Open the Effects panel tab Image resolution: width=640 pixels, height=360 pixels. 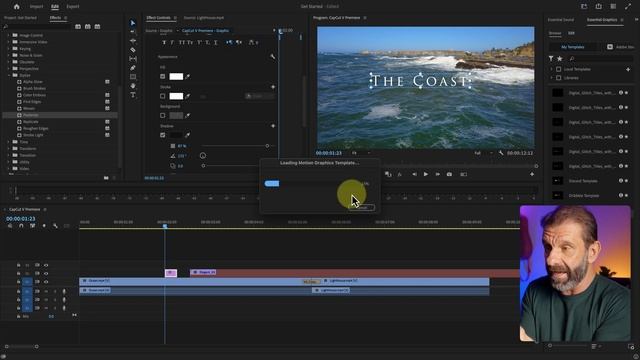pos(55,18)
